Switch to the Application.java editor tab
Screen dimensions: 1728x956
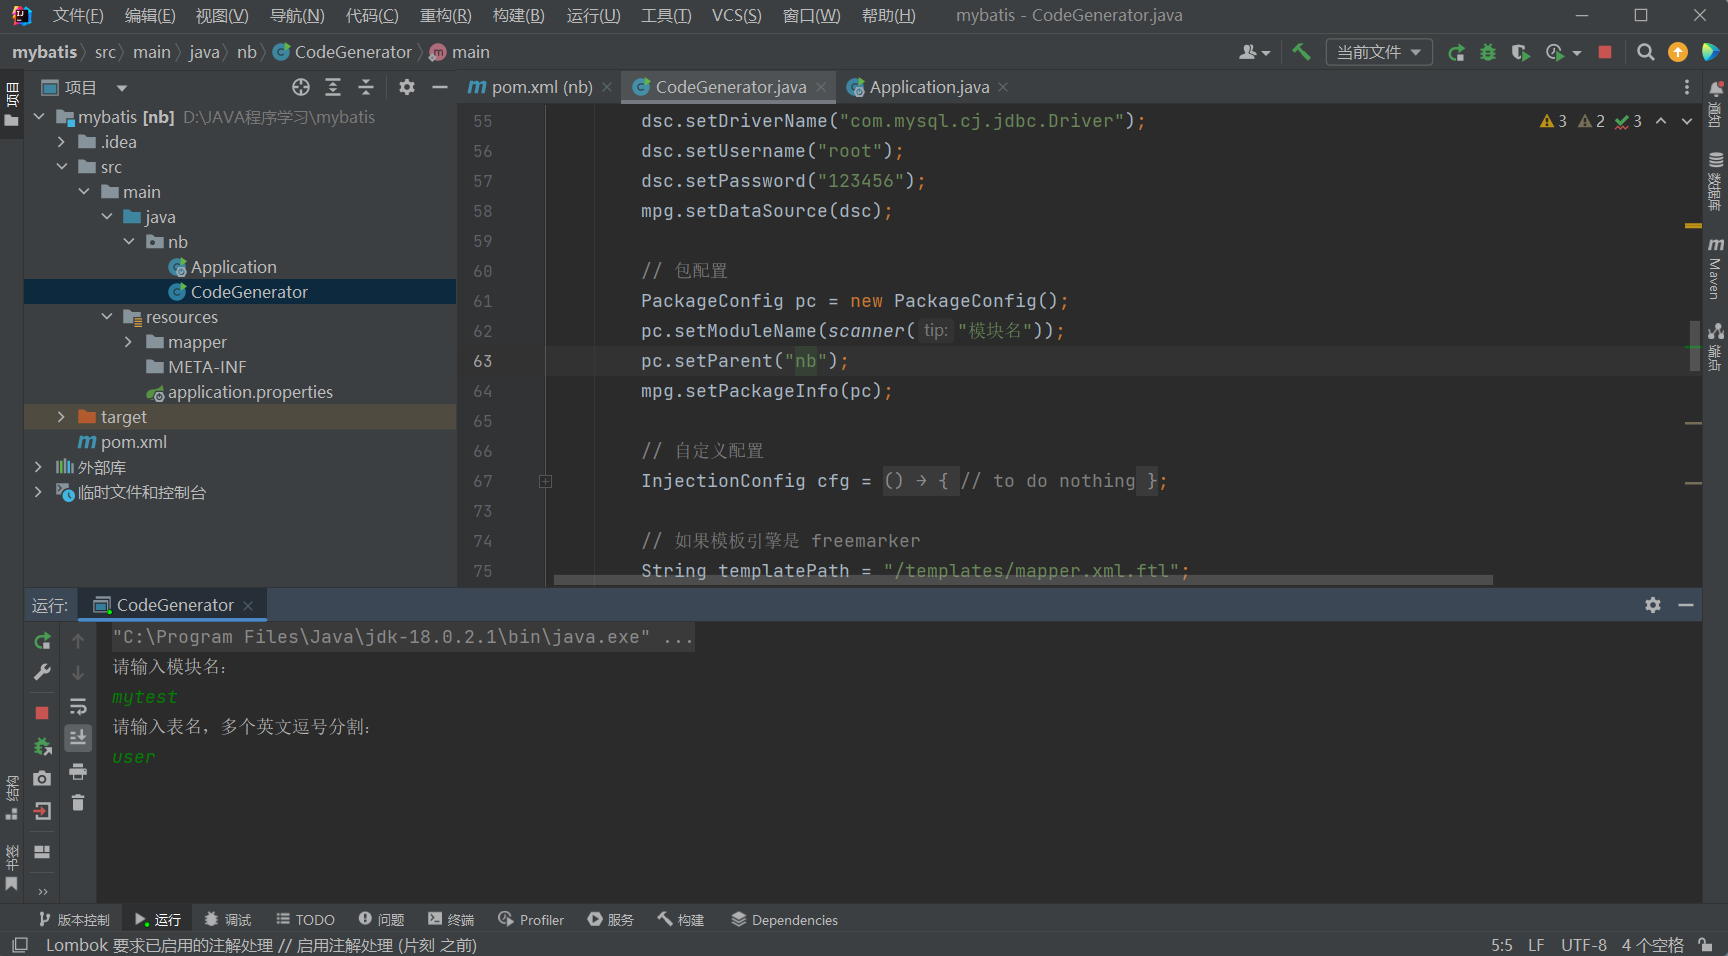tap(928, 87)
